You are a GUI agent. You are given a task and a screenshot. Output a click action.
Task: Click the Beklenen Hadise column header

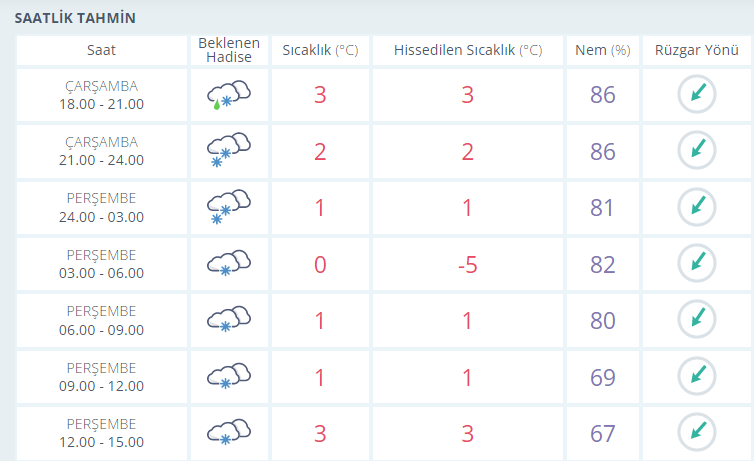[x=229, y=50]
